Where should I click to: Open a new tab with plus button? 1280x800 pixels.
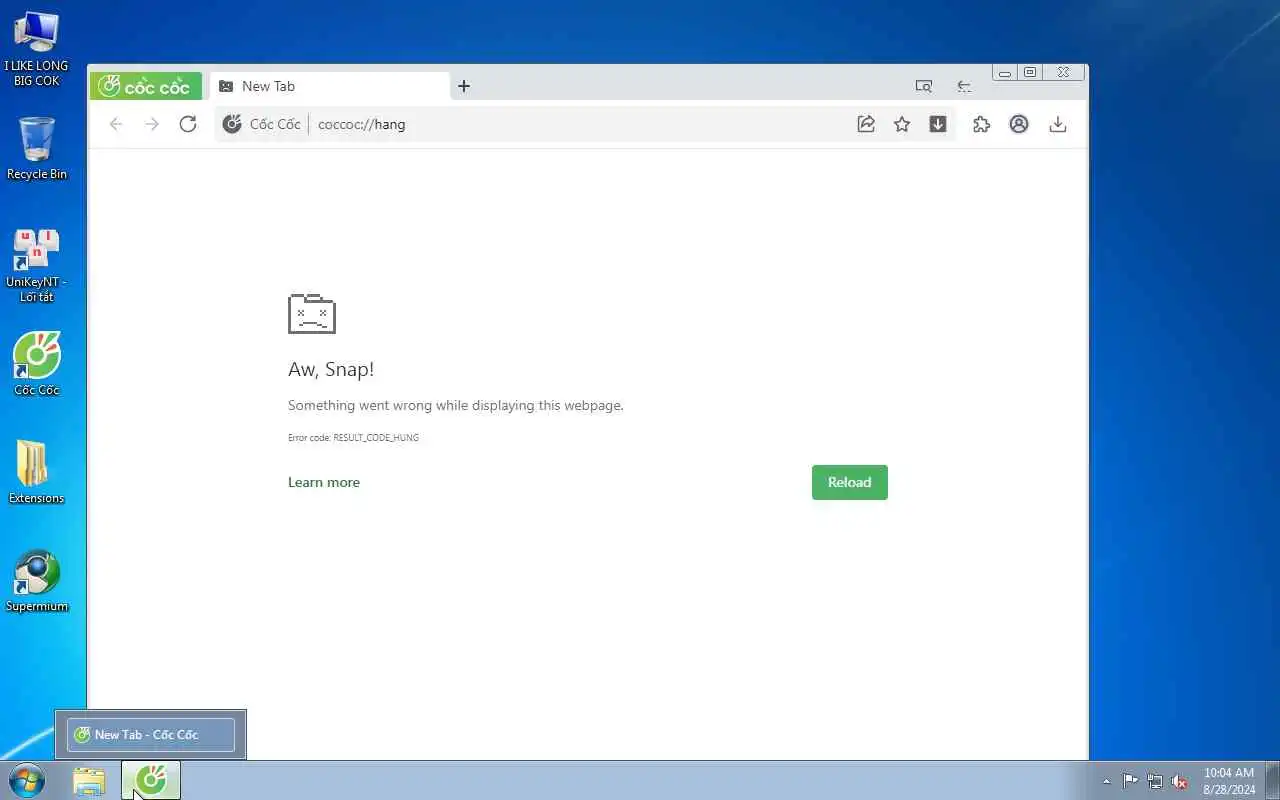click(x=464, y=86)
